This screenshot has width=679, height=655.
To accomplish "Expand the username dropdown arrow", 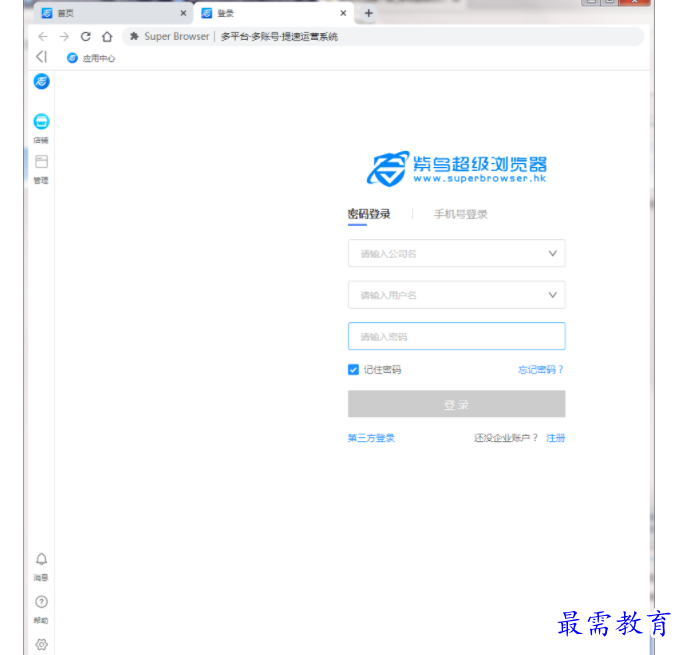I will click(553, 295).
